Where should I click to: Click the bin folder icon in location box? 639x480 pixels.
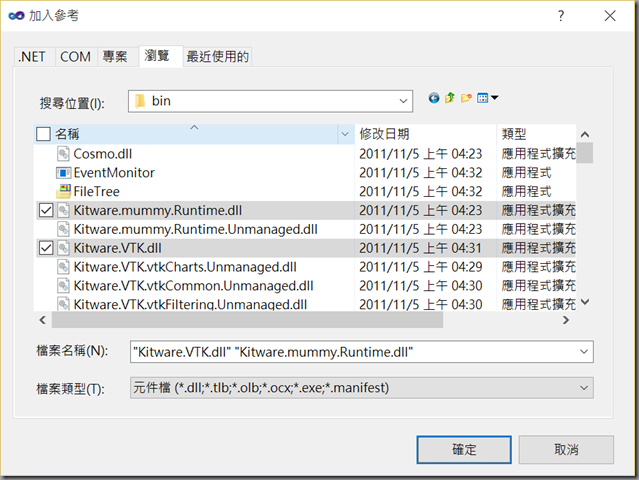(x=140, y=101)
